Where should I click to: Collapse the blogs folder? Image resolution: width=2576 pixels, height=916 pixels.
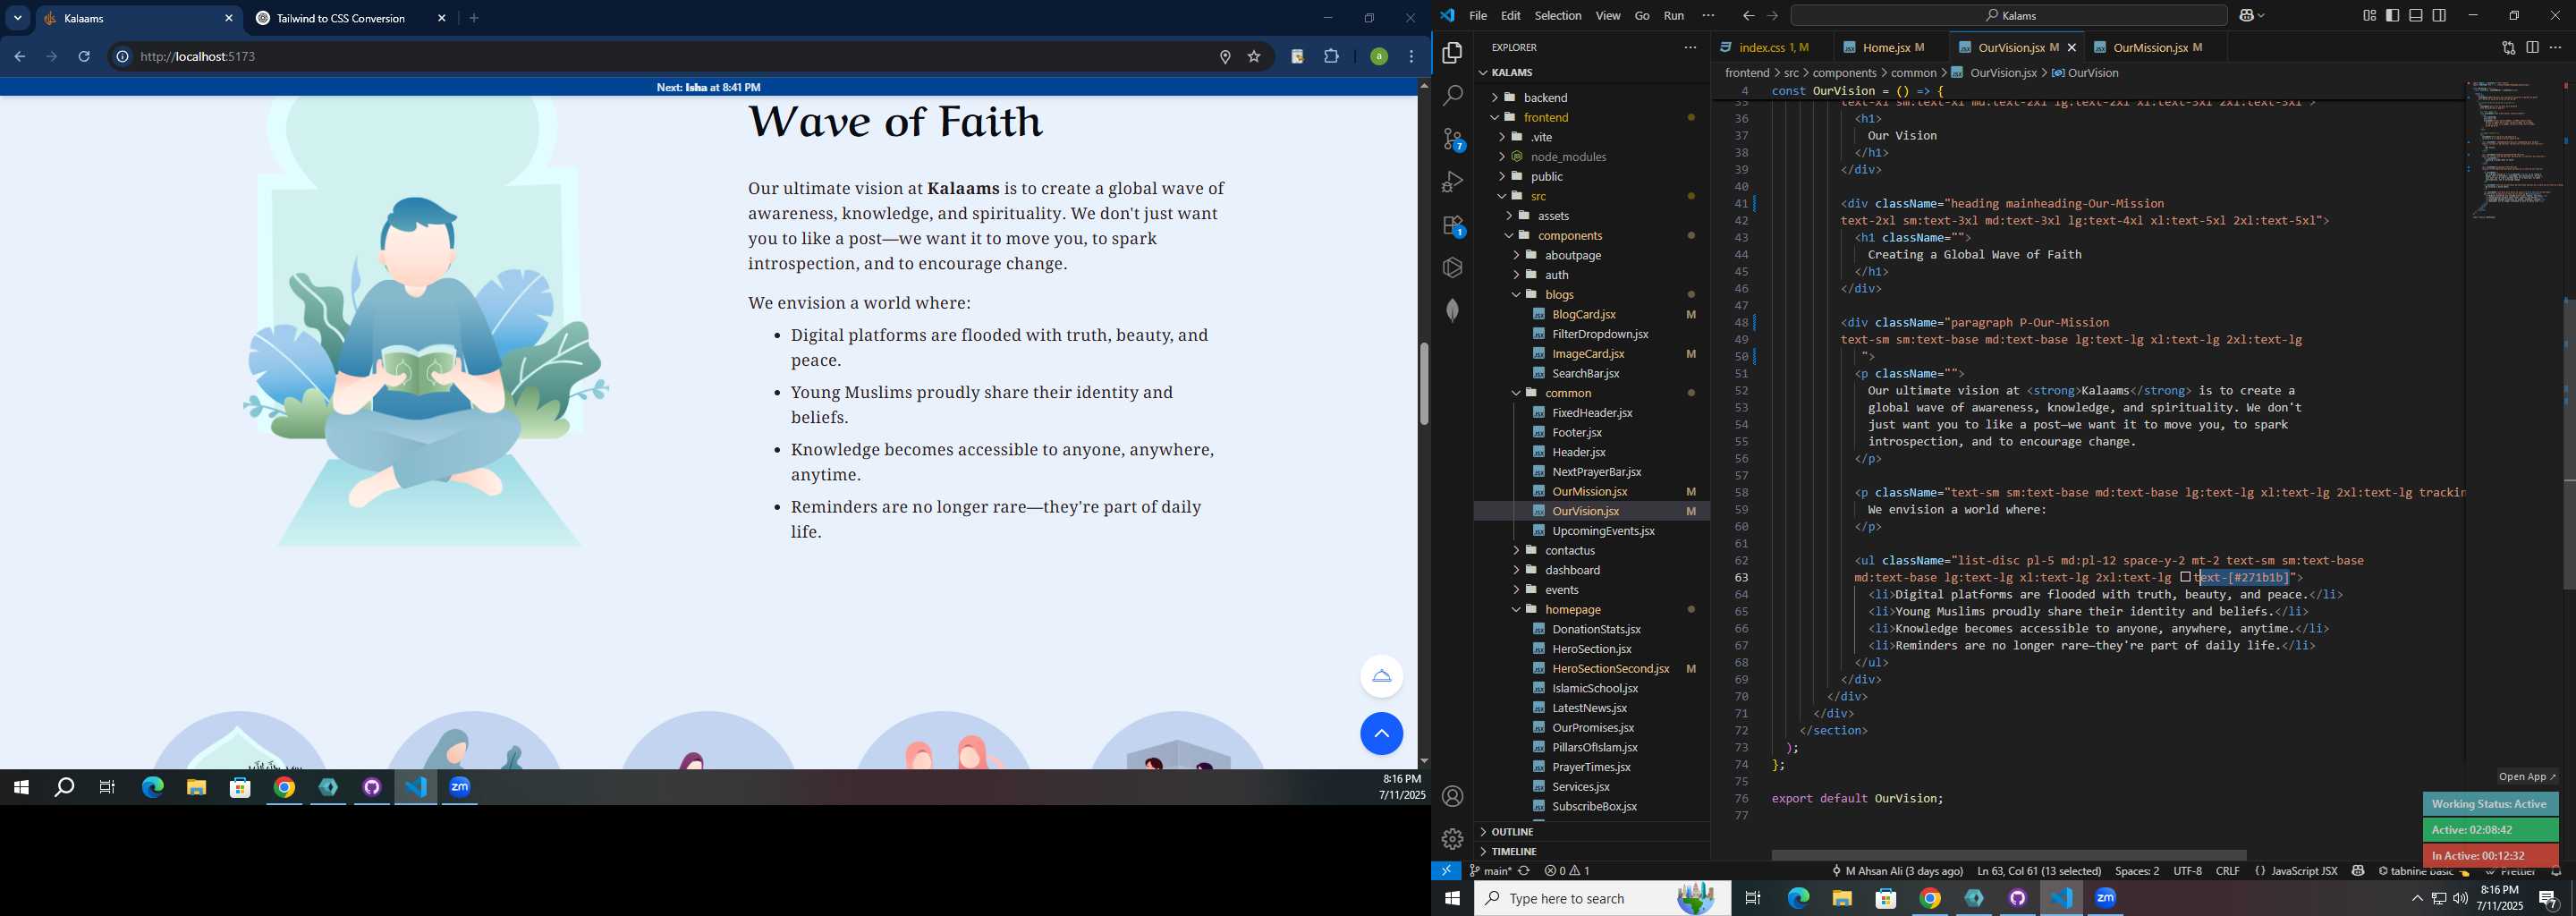(1590, 294)
